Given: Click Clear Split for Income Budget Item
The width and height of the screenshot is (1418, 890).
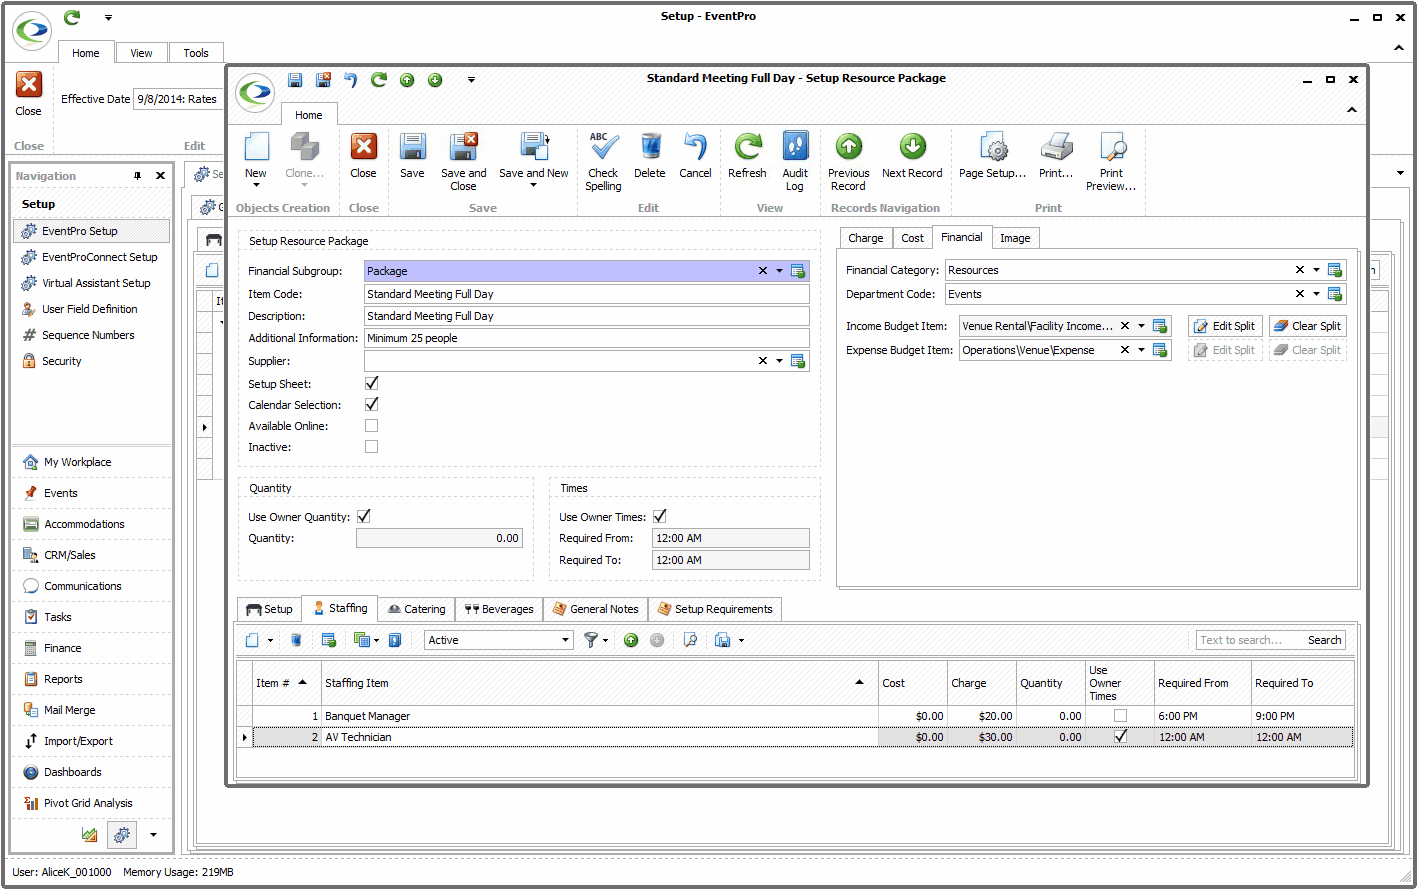Looking at the screenshot, I should pyautogui.click(x=1308, y=326).
